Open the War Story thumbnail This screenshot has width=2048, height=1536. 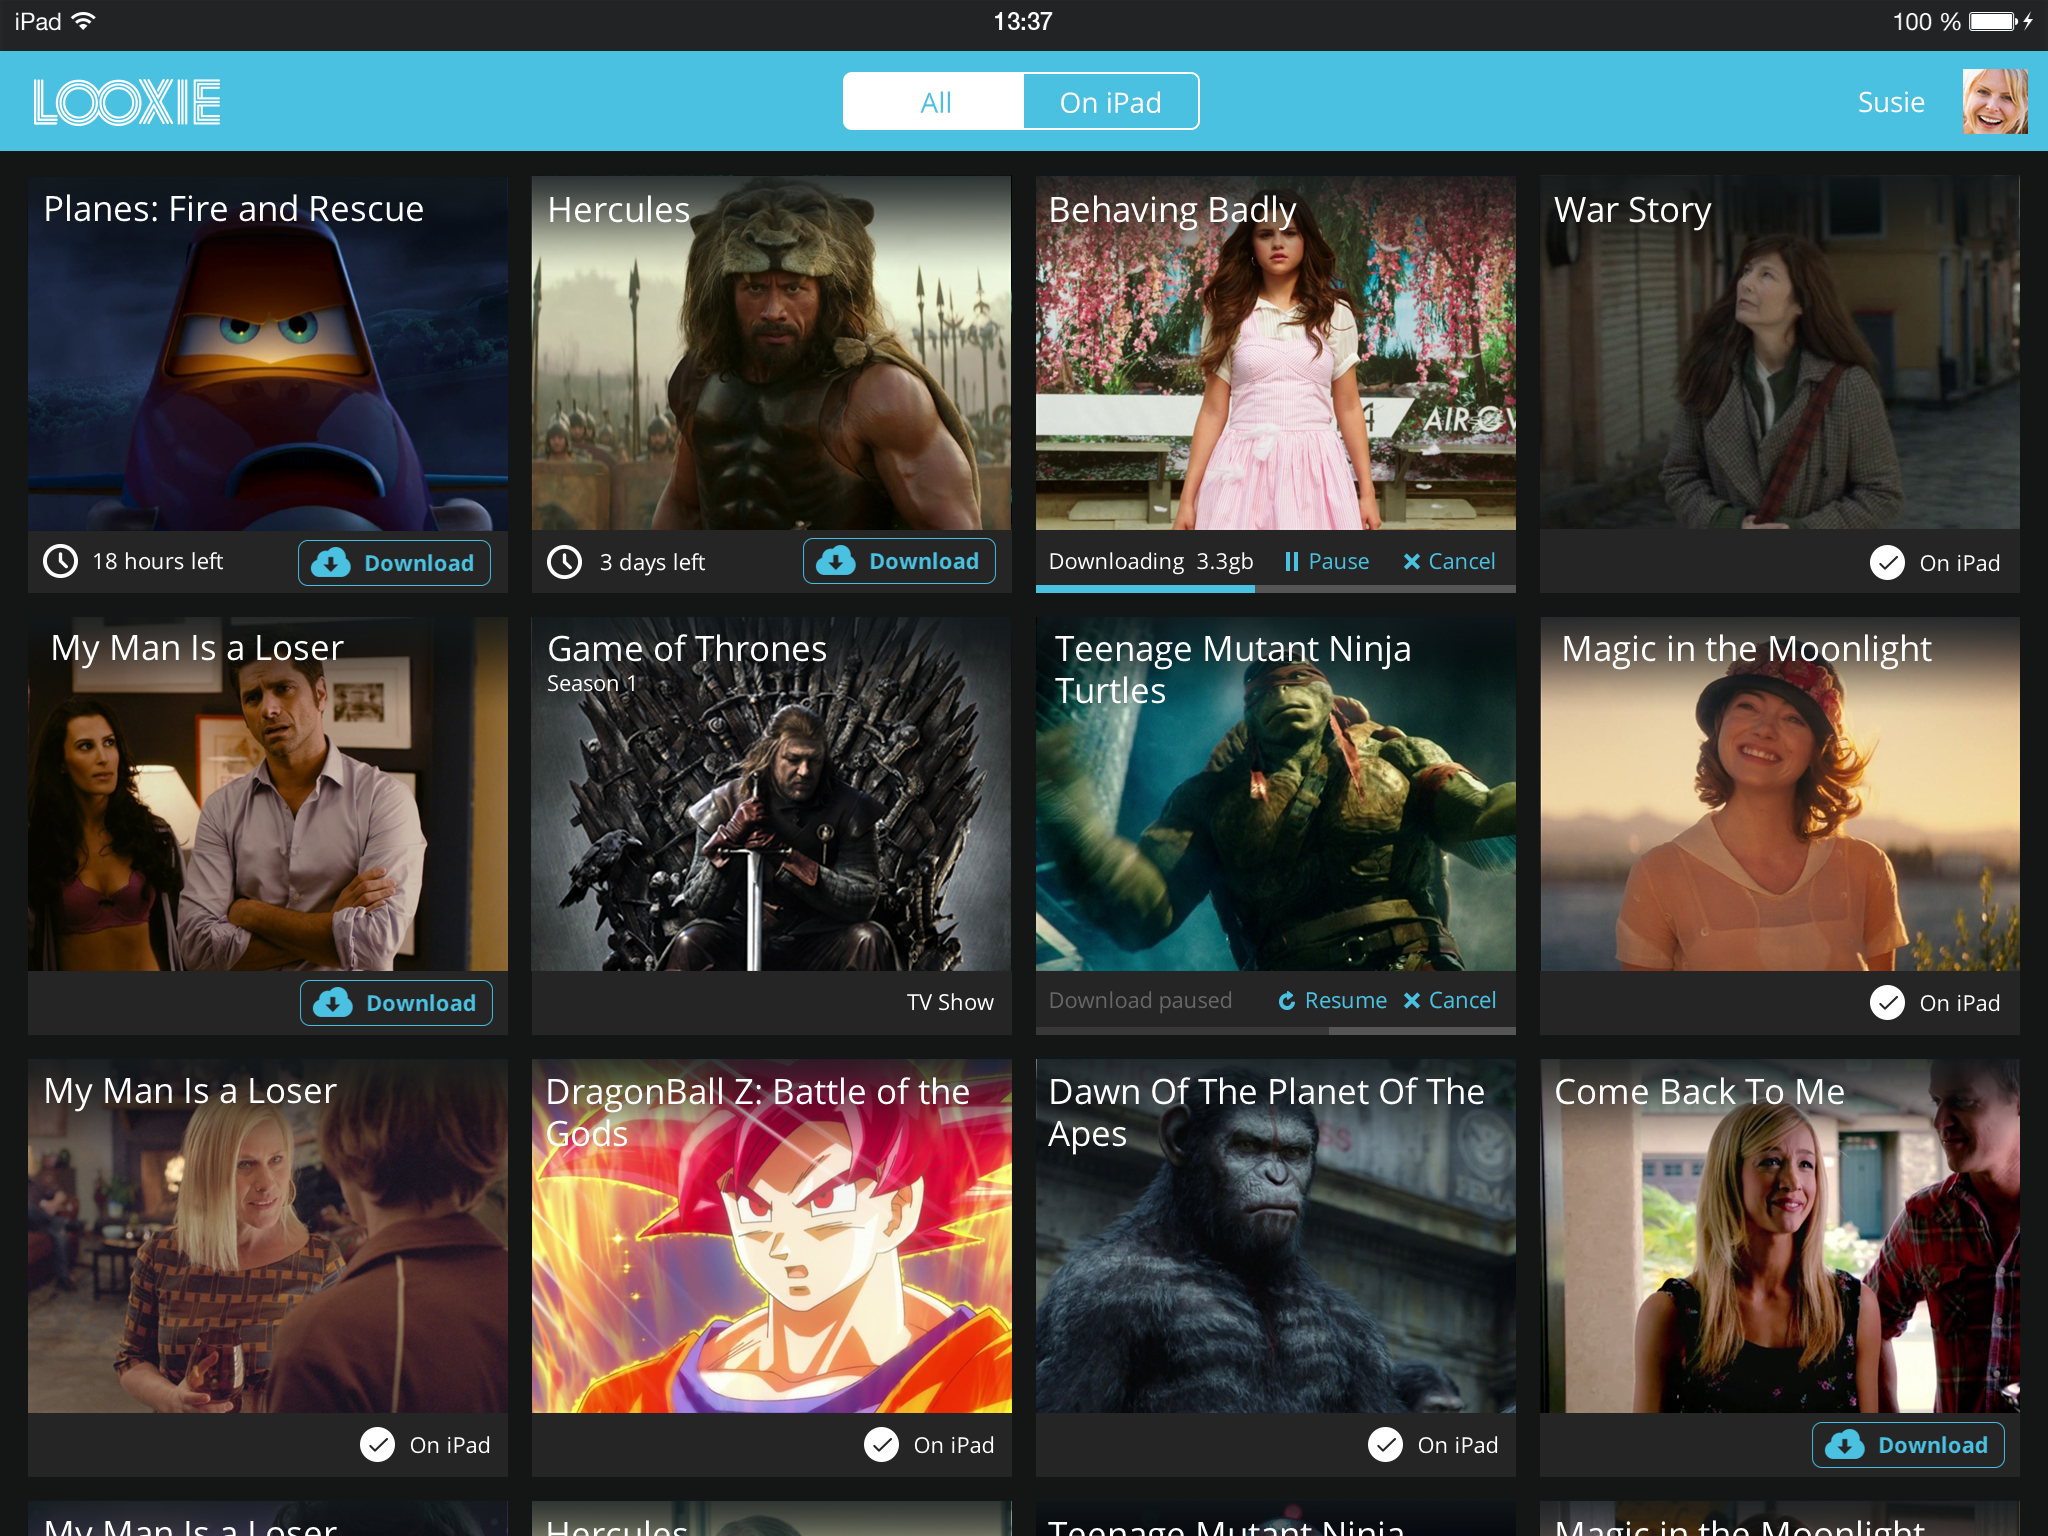(x=1780, y=354)
